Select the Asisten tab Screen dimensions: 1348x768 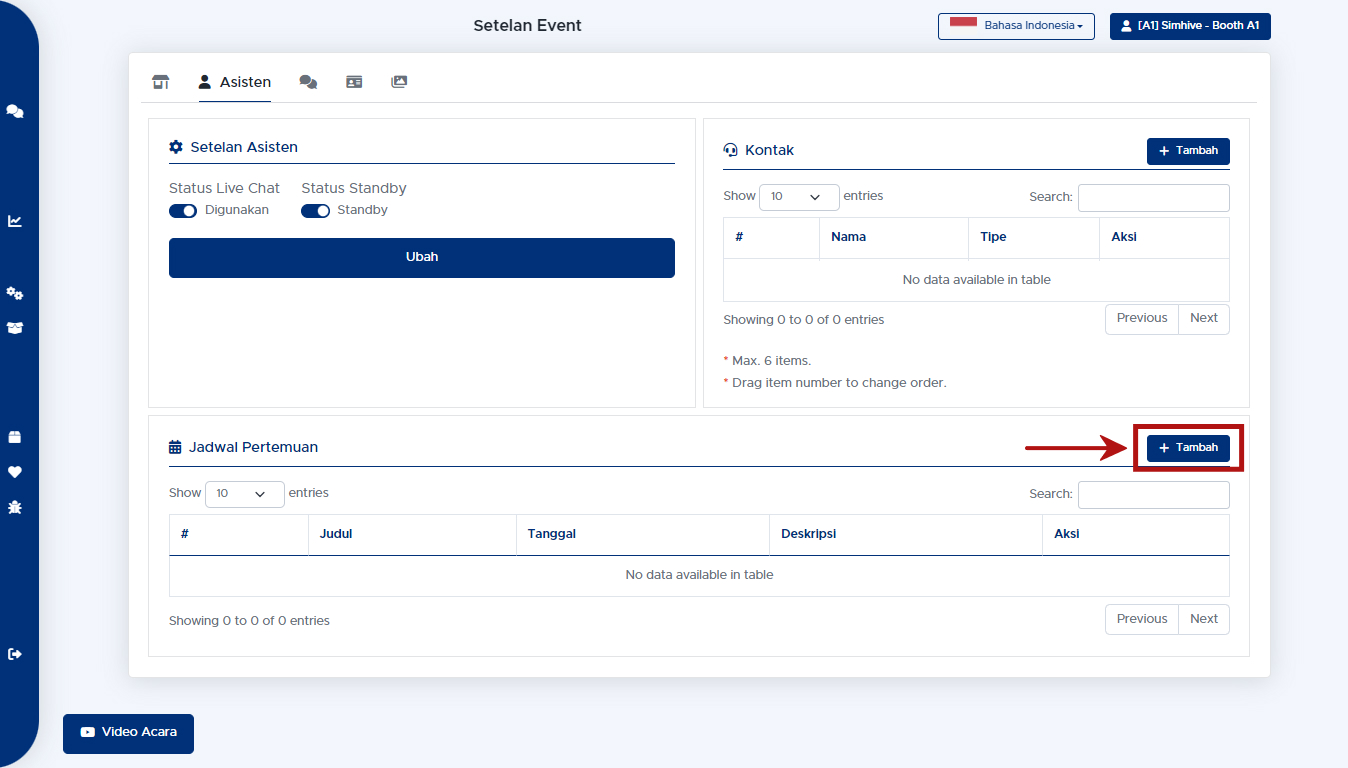click(x=235, y=82)
